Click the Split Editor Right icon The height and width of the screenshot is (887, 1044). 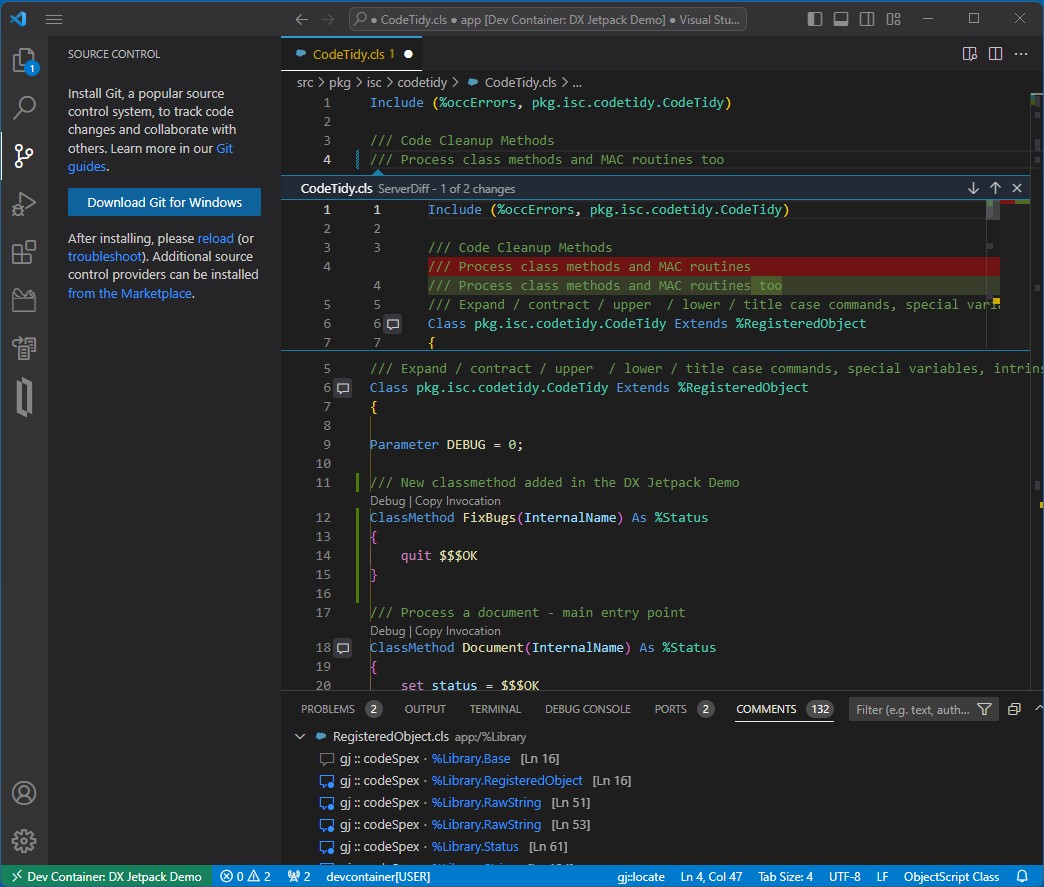(995, 54)
